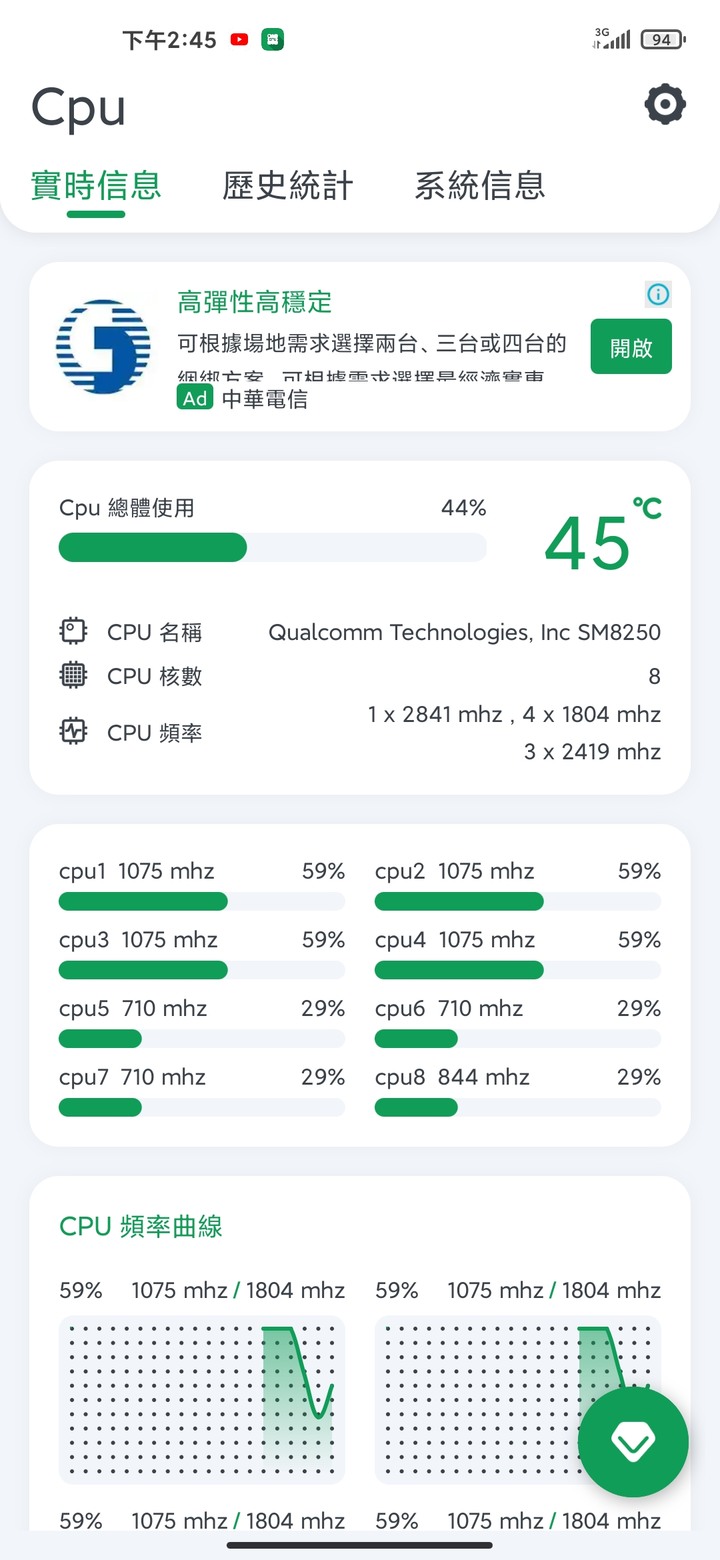Tap the 開啟 button on the ad
720x1560 pixels.
click(631, 347)
